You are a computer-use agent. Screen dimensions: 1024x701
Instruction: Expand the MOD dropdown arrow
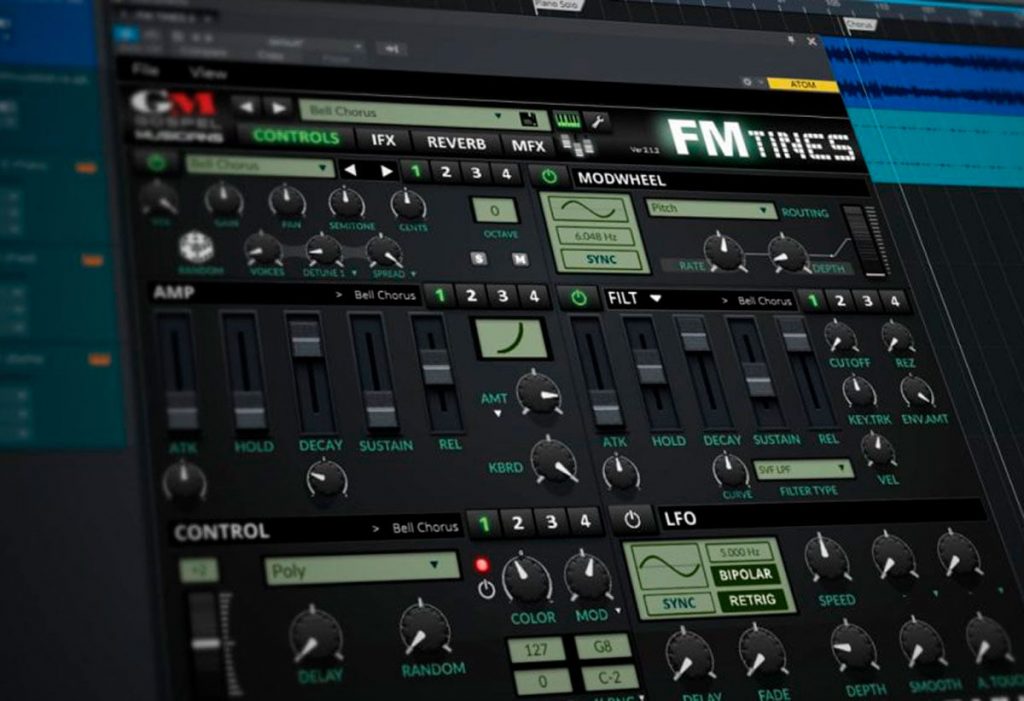click(618, 612)
